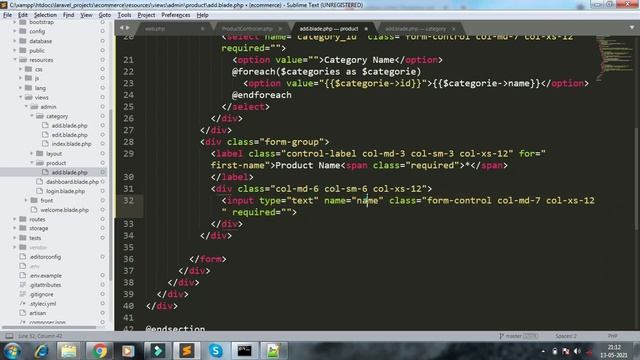The height and width of the screenshot is (360, 640).
Task: Open the View menu
Action: [86, 15]
